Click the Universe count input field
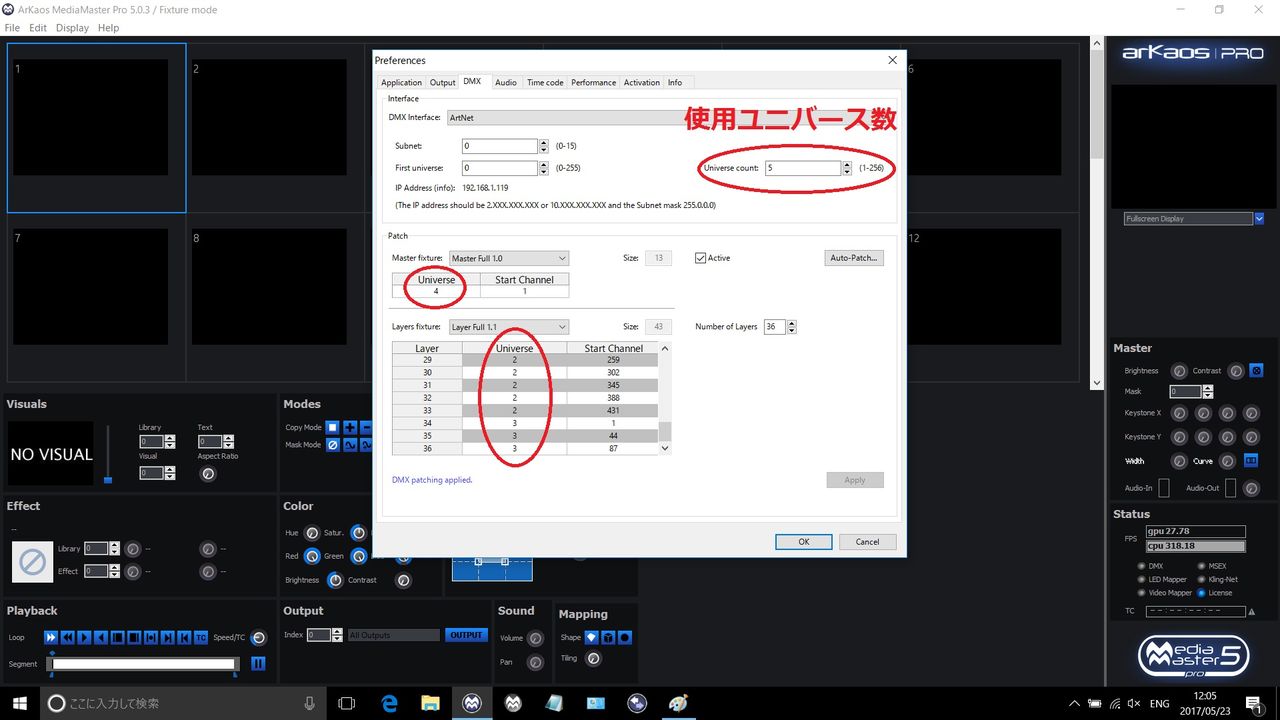Viewport: 1280px width, 720px height. pos(802,168)
